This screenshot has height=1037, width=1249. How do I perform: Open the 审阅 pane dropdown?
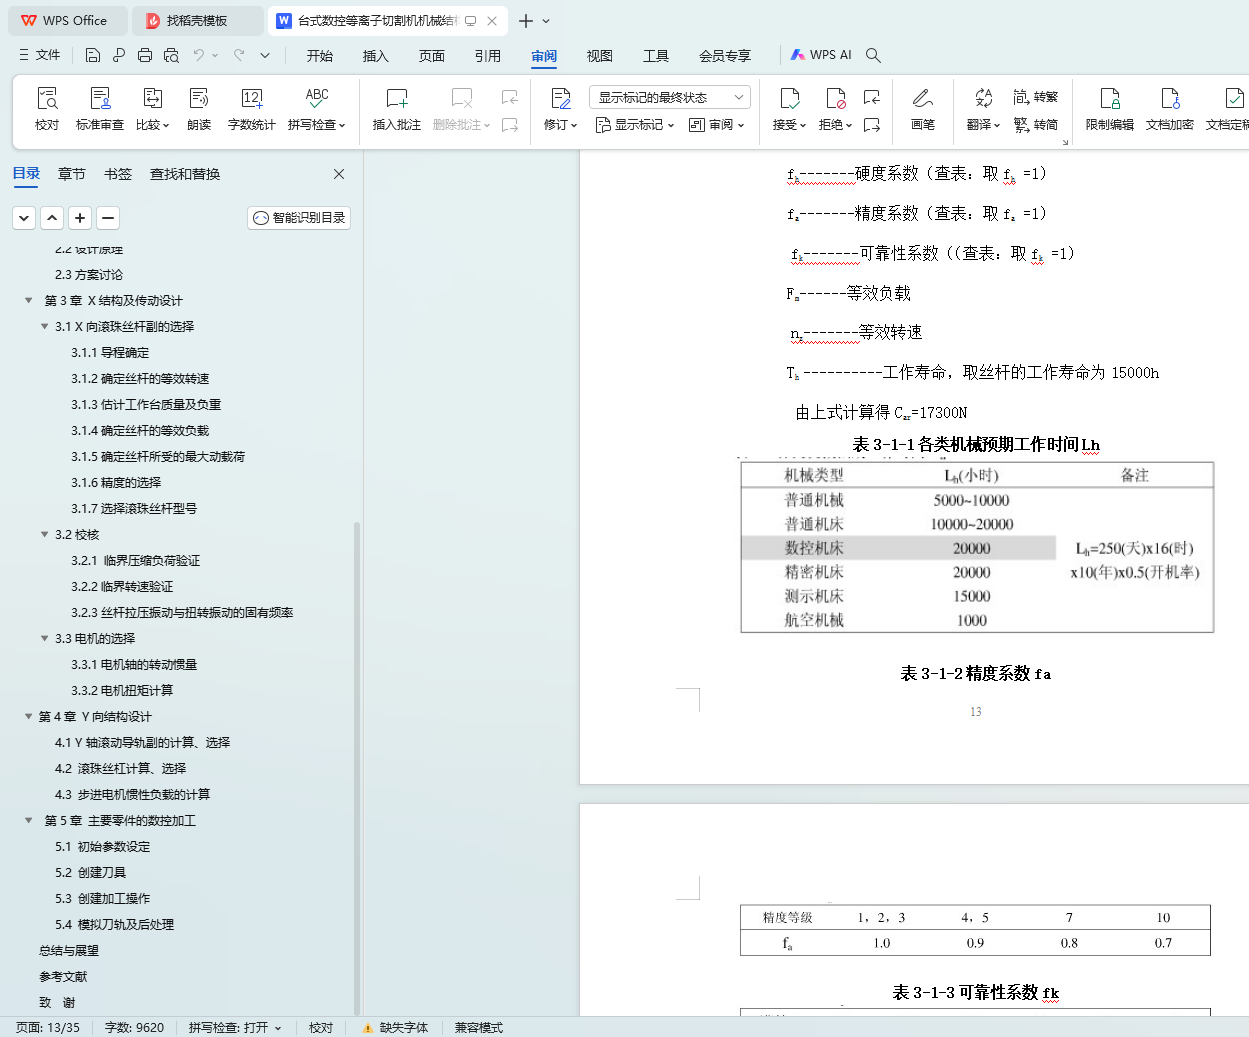click(716, 125)
